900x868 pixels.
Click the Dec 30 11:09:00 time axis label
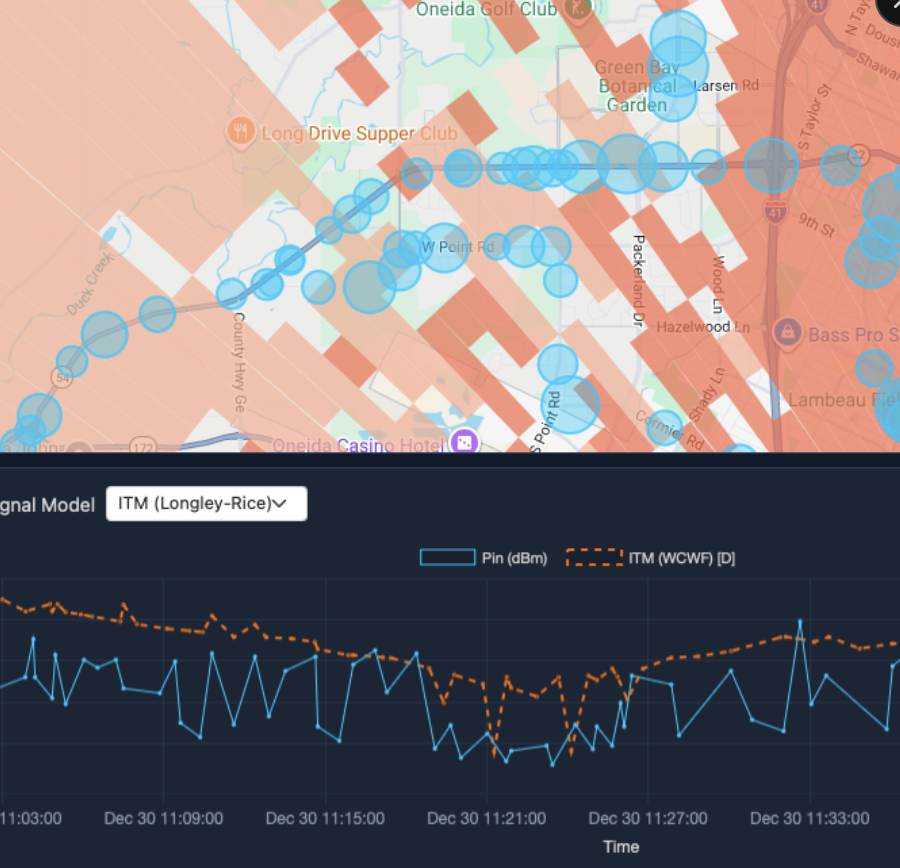click(163, 818)
